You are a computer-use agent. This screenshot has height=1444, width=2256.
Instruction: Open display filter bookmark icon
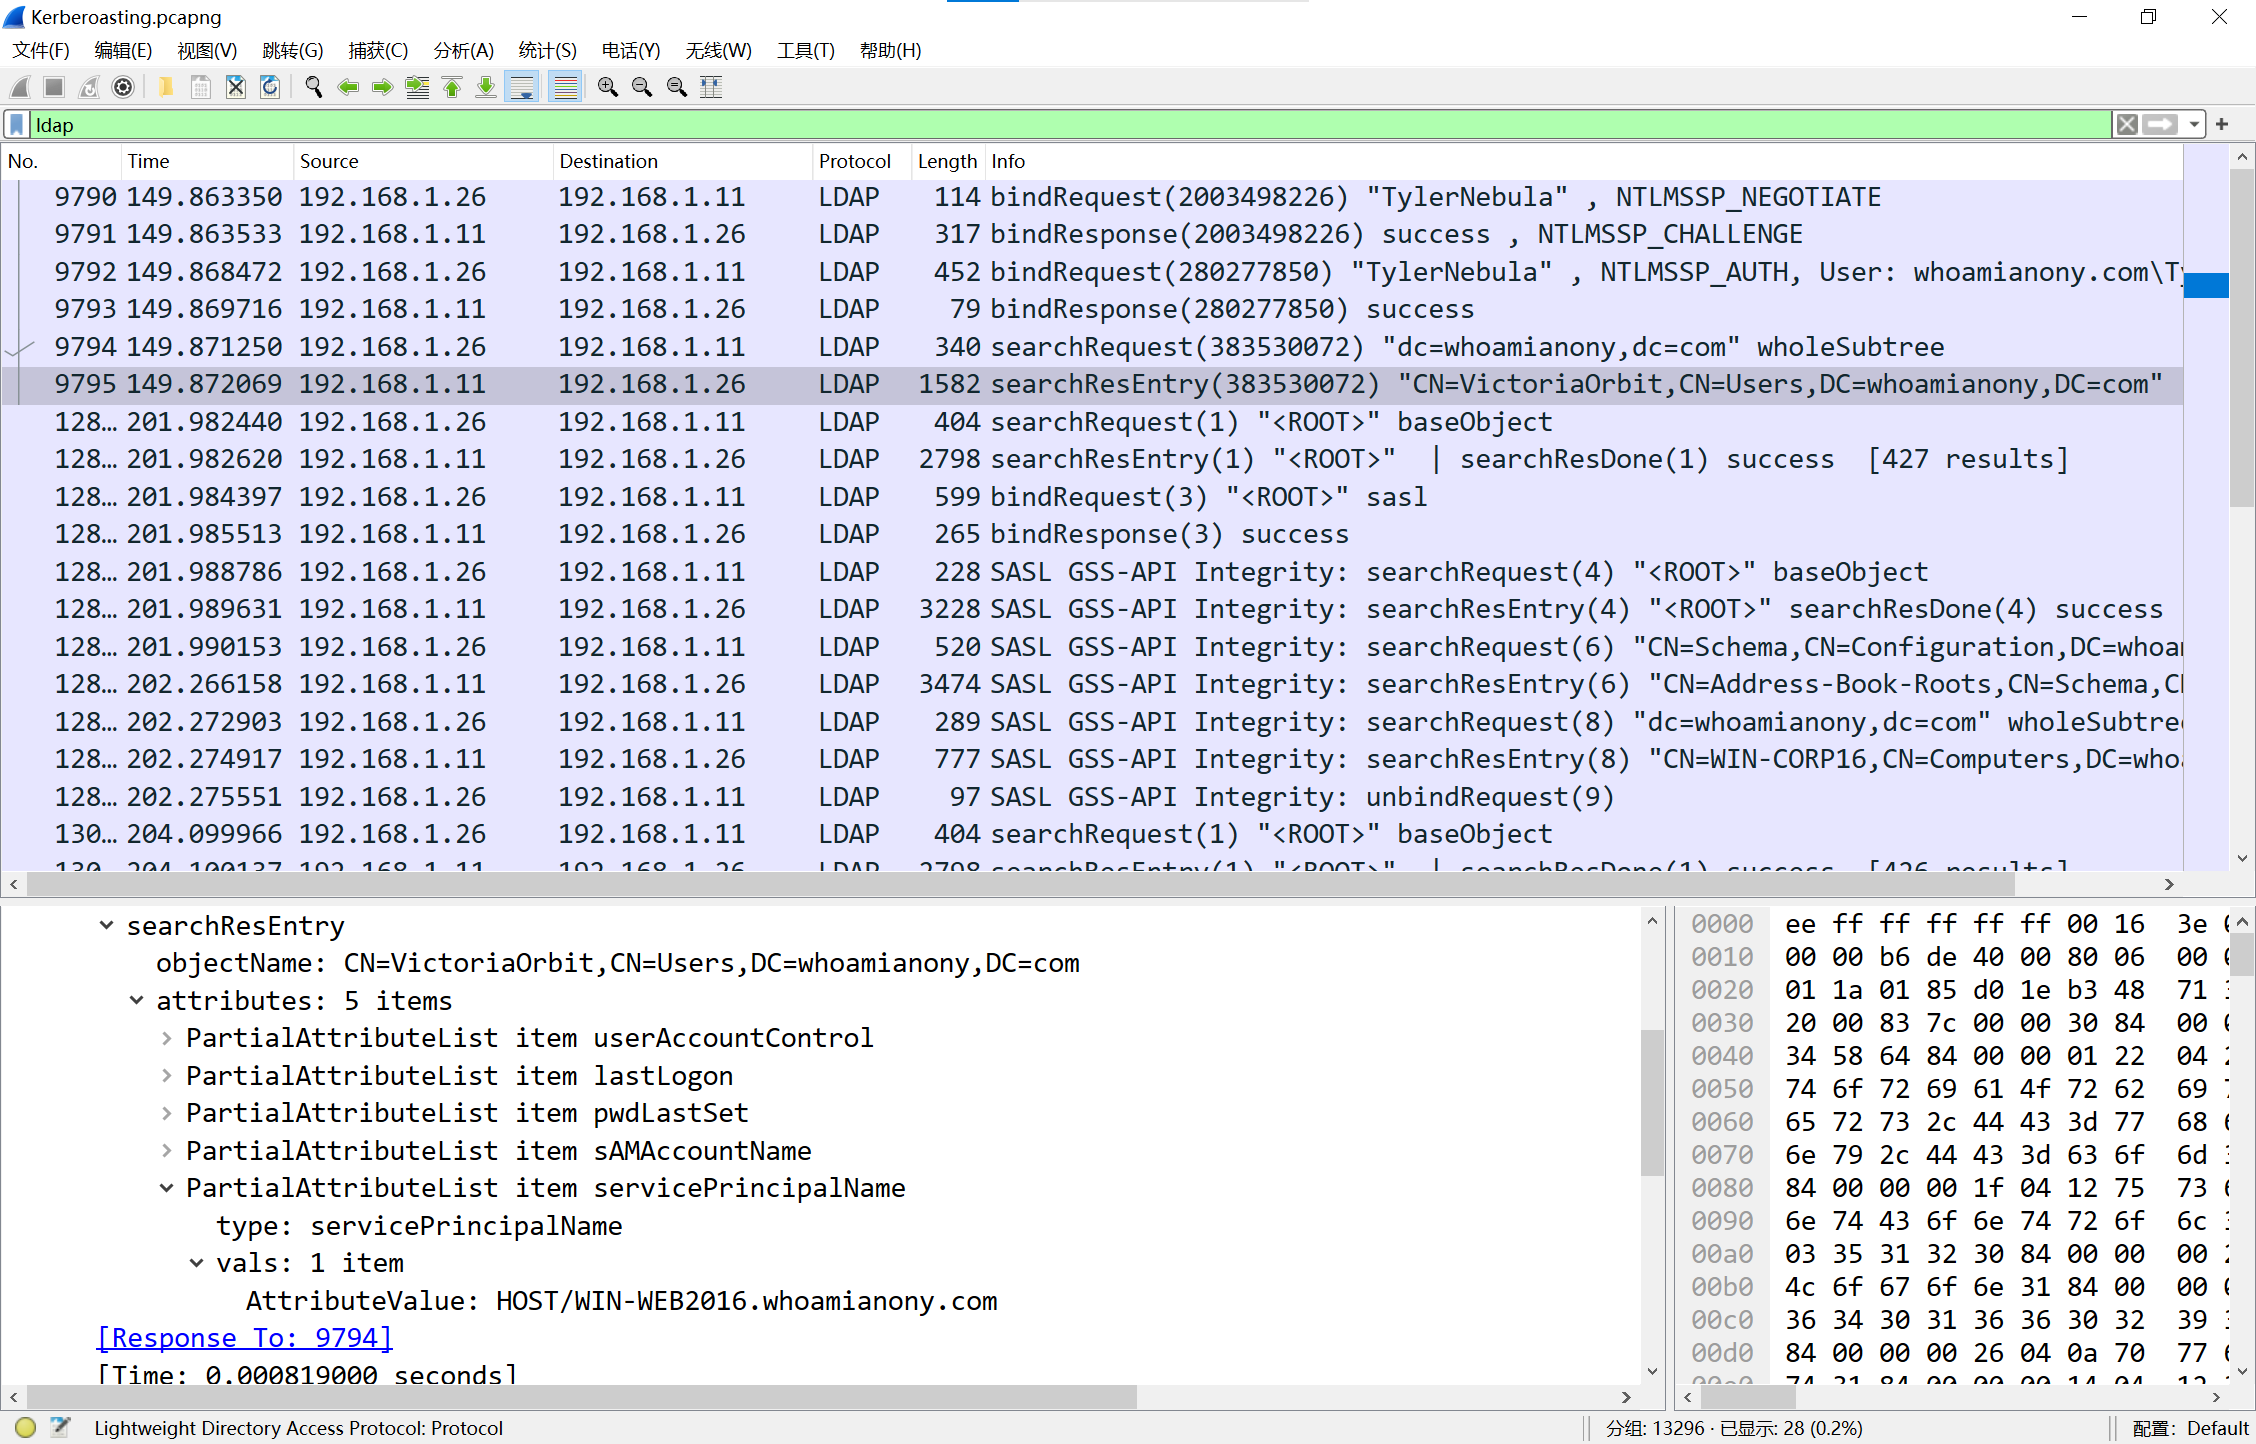pos(17,125)
